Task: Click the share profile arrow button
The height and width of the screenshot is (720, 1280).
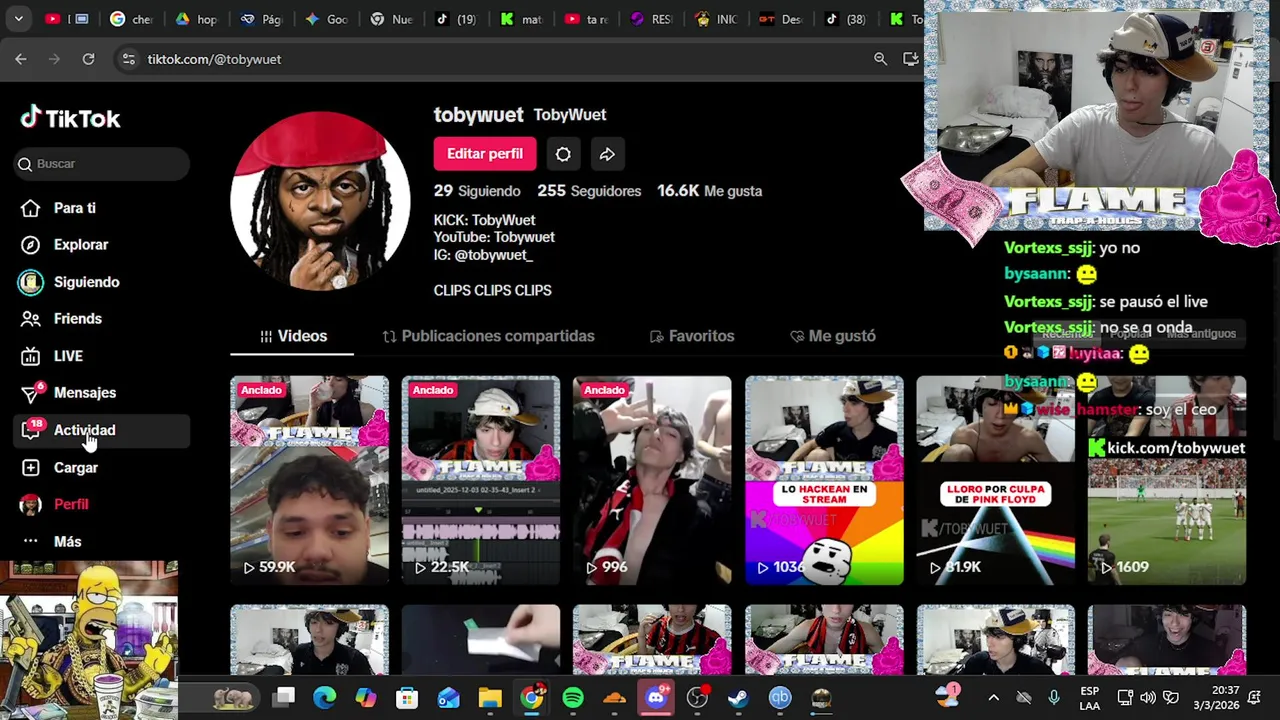Action: [x=607, y=154]
